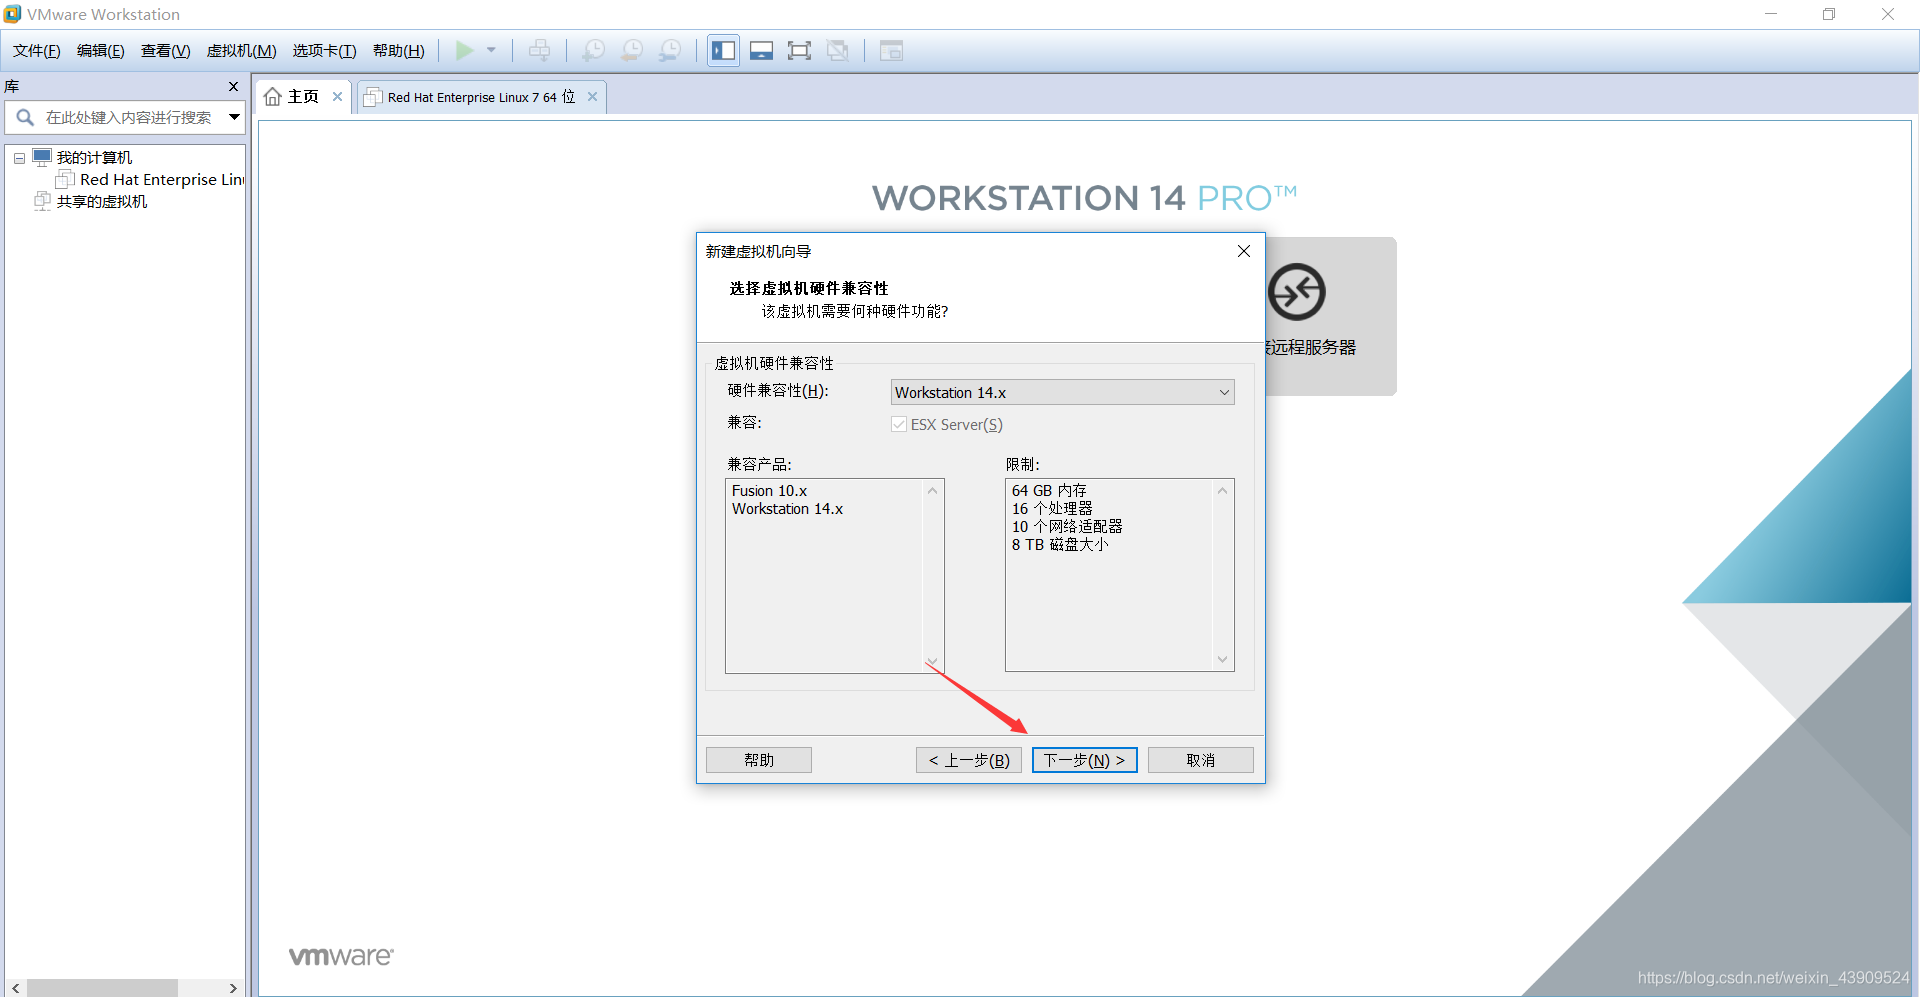Click the 取消 cancel button
The width and height of the screenshot is (1920, 997).
(x=1201, y=760)
